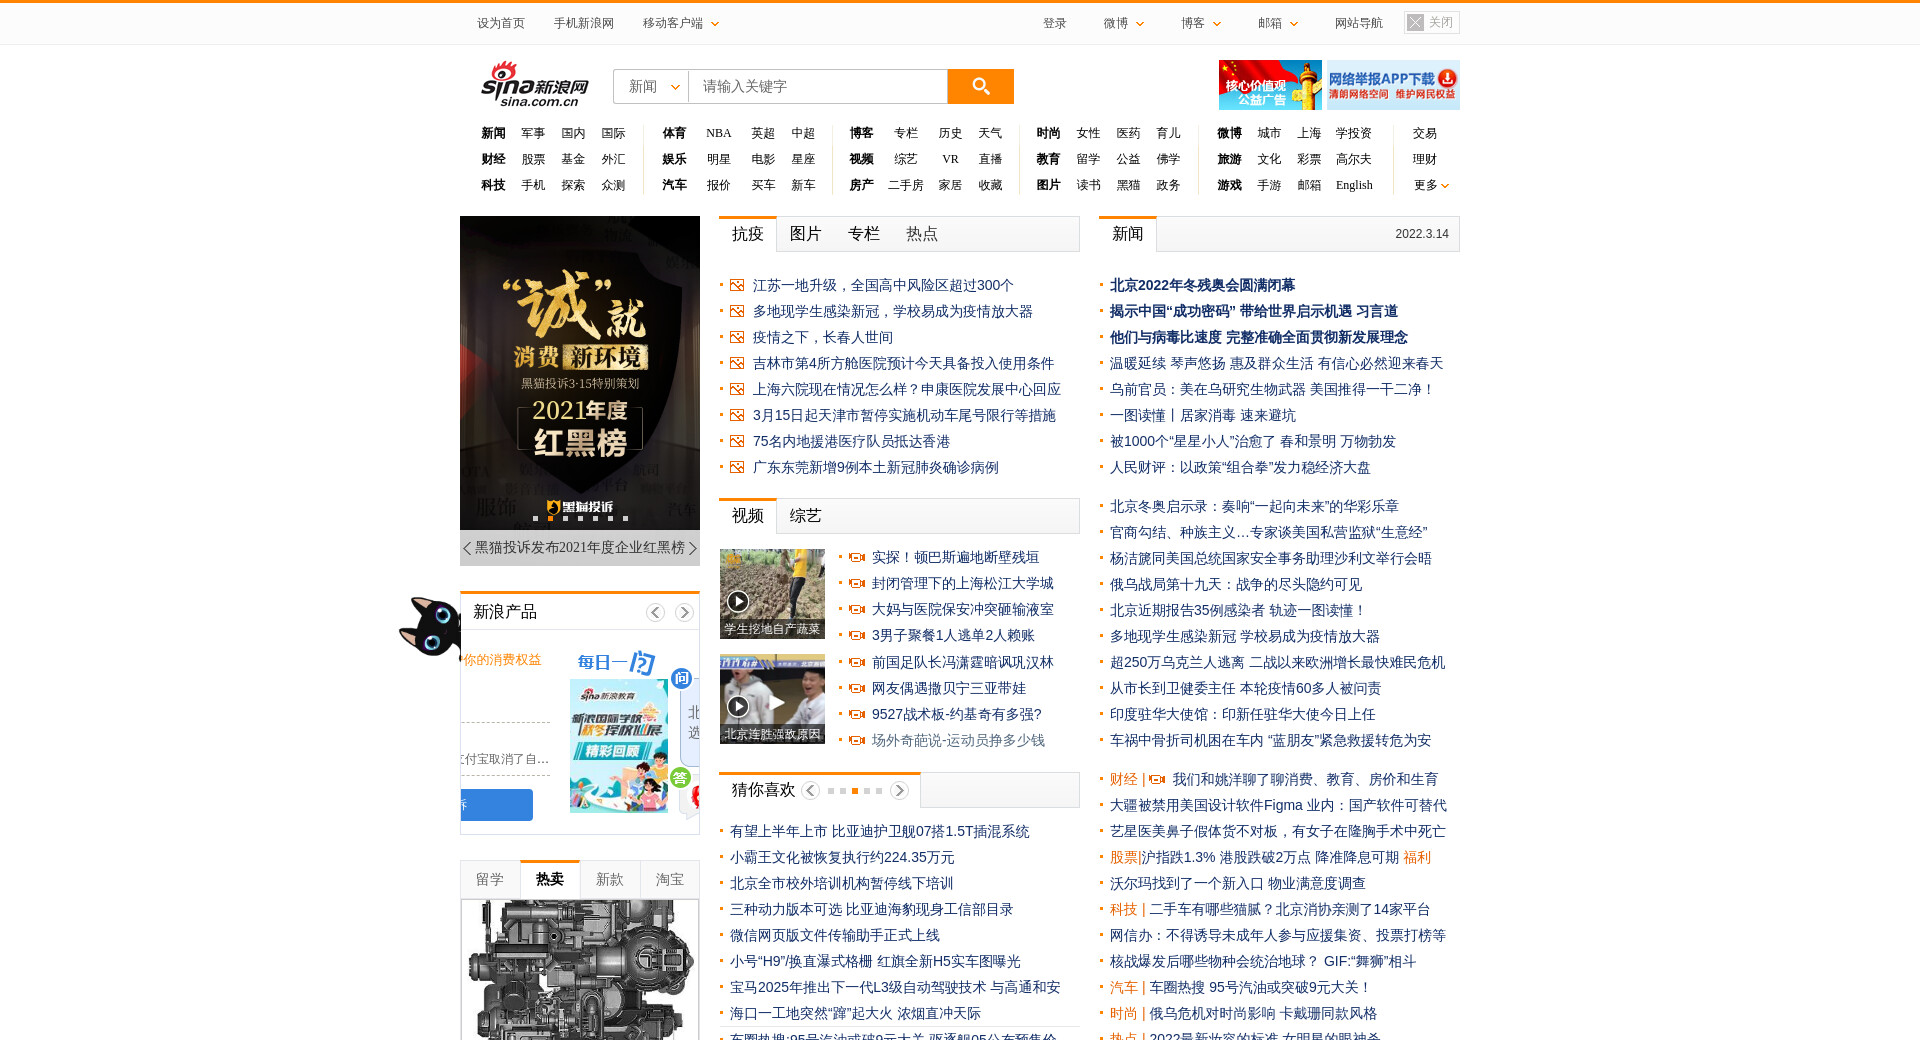Open the 每日一问 product title
1920x1040 pixels.
coord(616,662)
